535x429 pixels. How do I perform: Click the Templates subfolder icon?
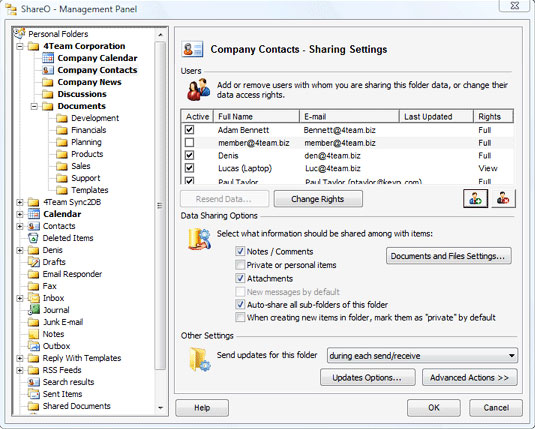point(62,190)
